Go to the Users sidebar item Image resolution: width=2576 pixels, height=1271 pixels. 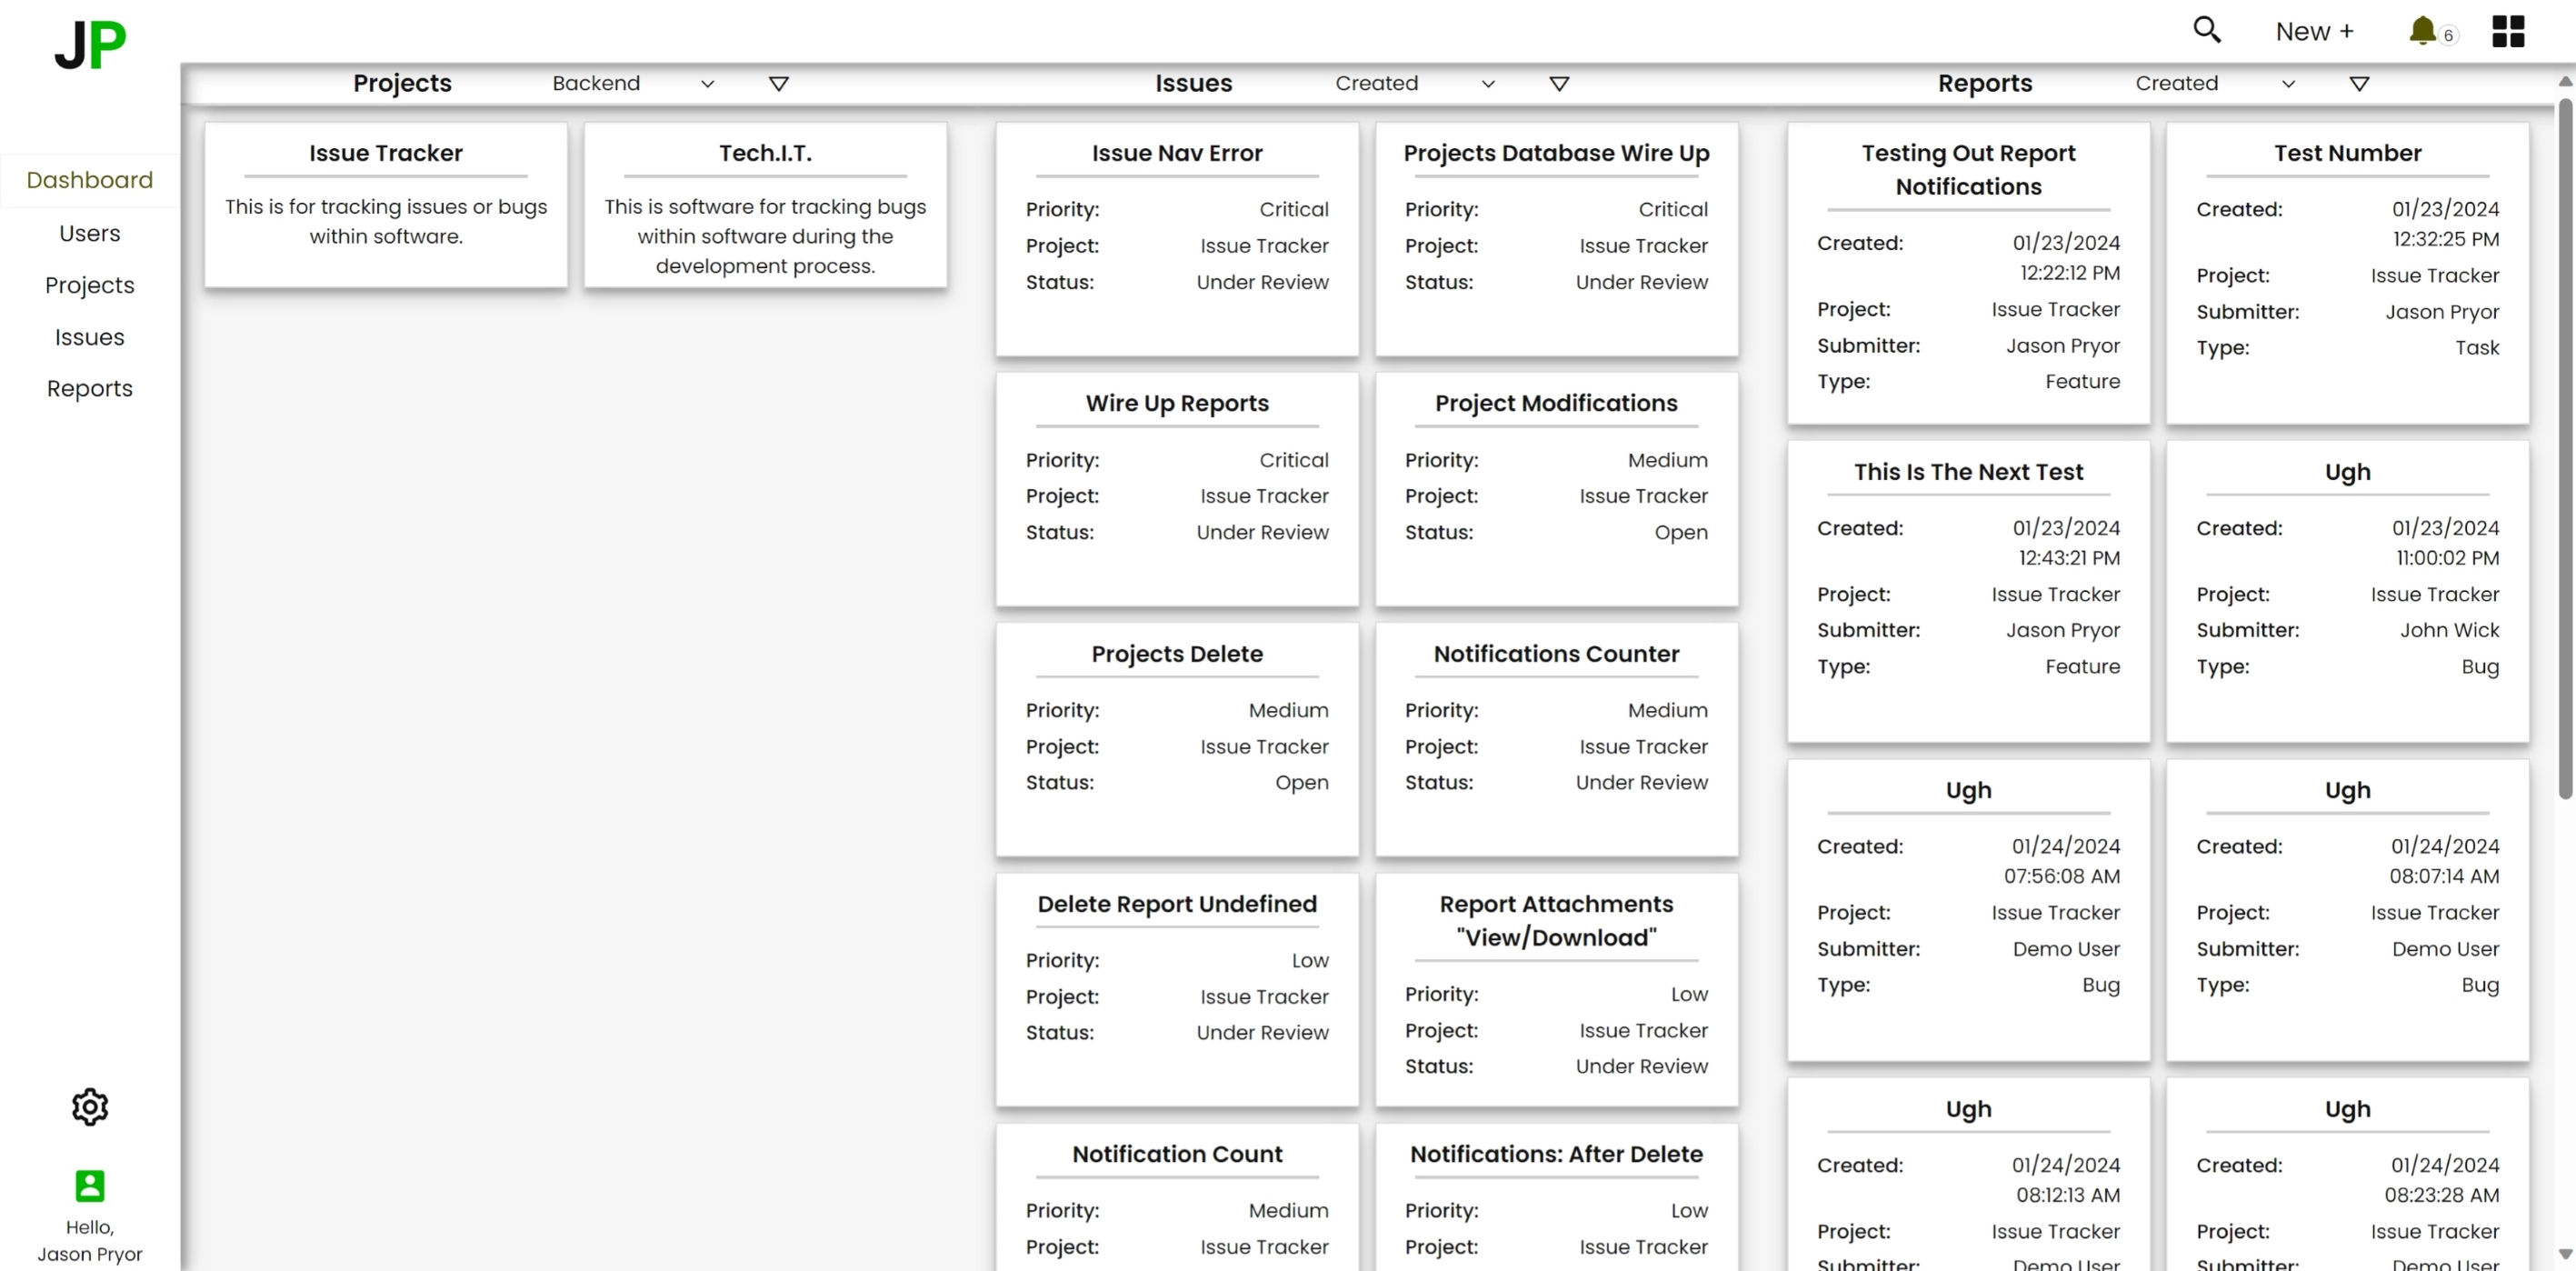[90, 233]
